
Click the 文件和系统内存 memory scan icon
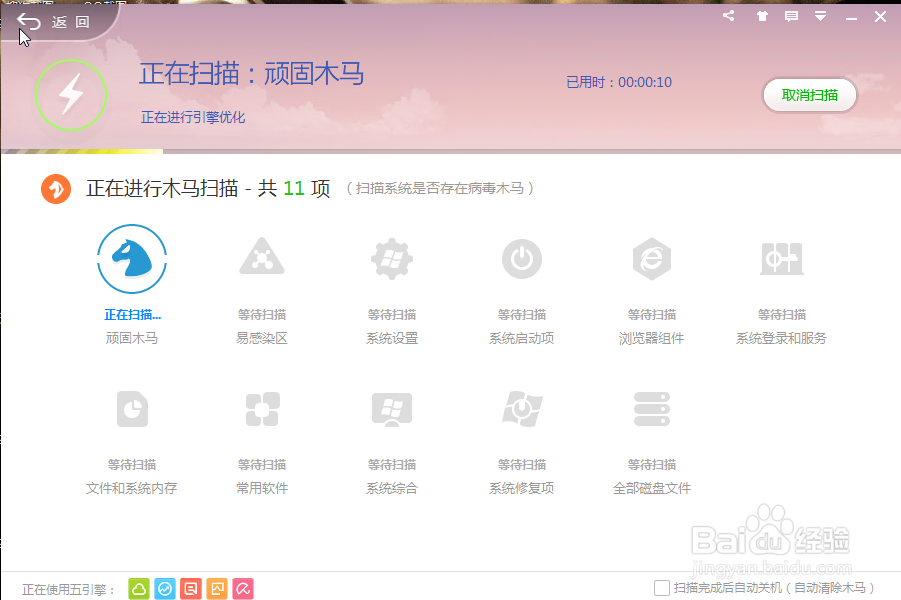coord(131,409)
